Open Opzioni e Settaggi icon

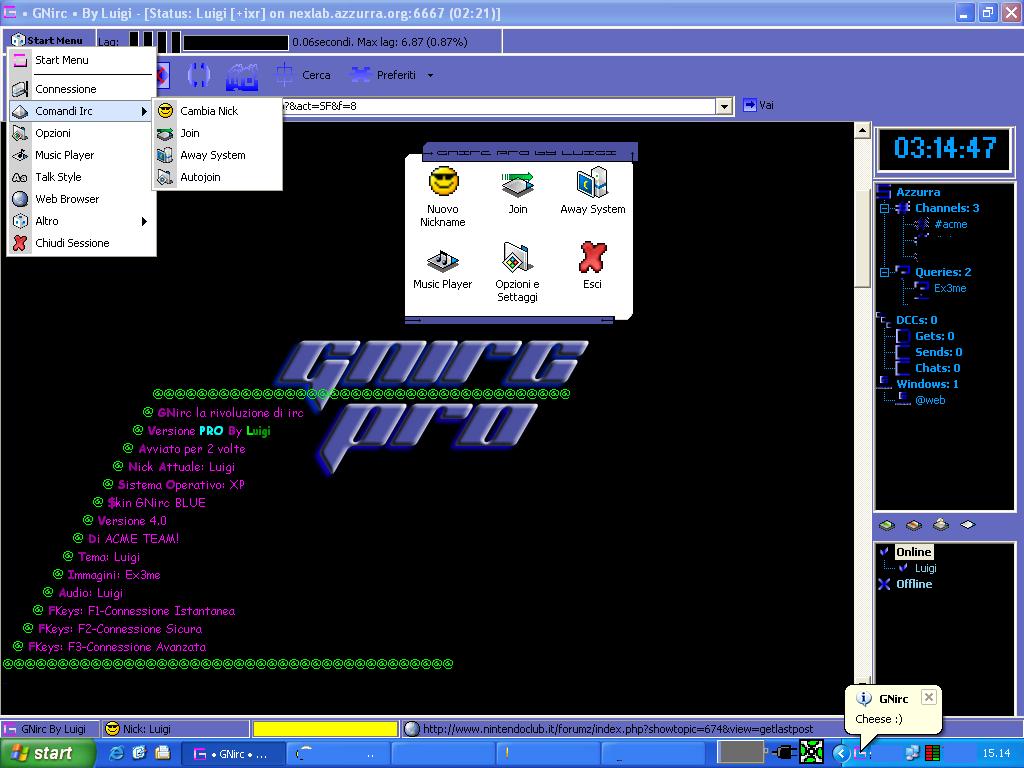pos(517,259)
